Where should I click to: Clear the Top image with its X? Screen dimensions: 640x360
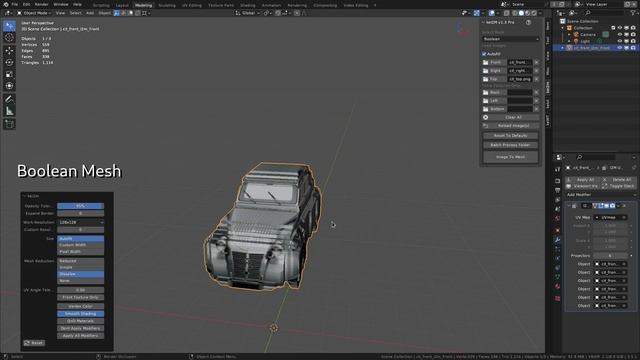[536, 79]
